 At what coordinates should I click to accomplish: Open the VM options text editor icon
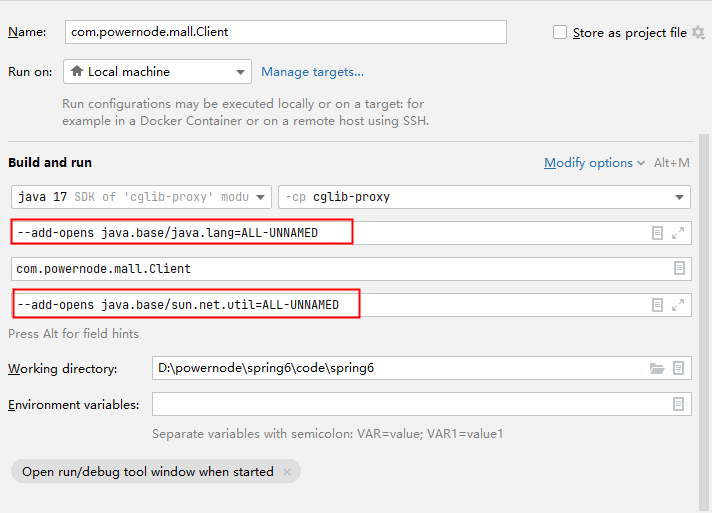[658, 233]
